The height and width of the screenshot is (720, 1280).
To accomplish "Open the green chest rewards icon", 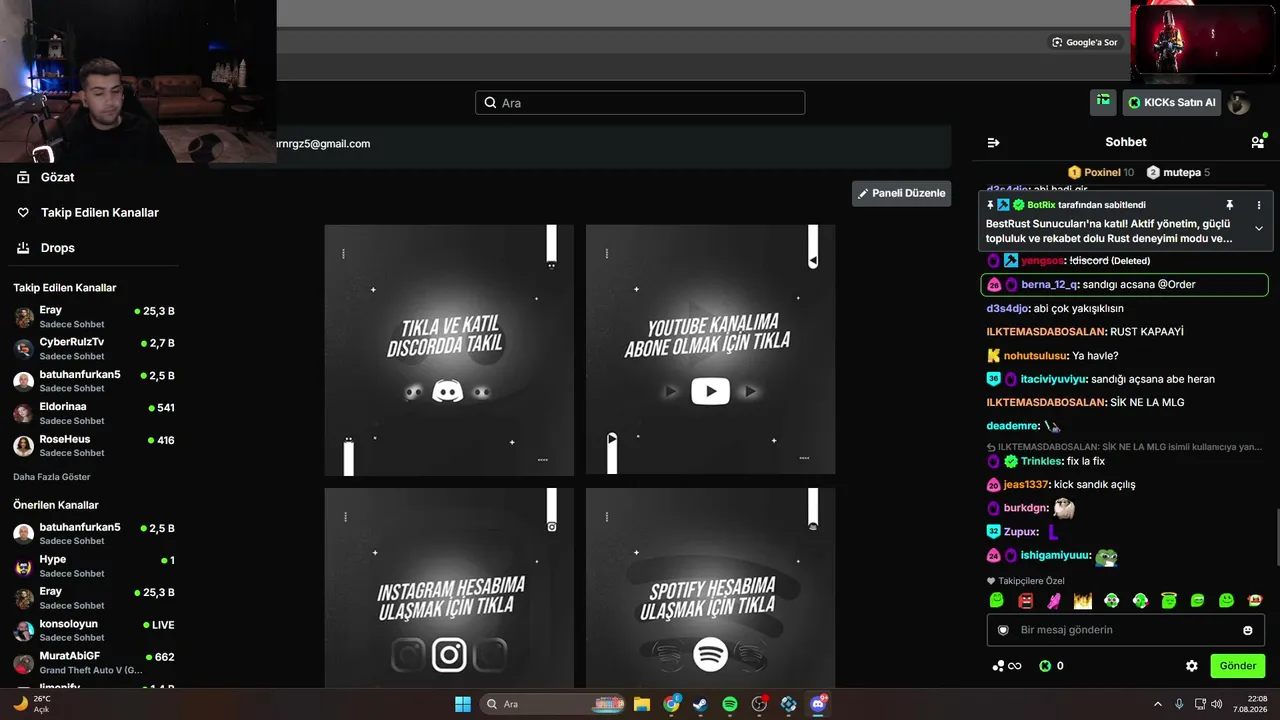I will (x=1103, y=101).
